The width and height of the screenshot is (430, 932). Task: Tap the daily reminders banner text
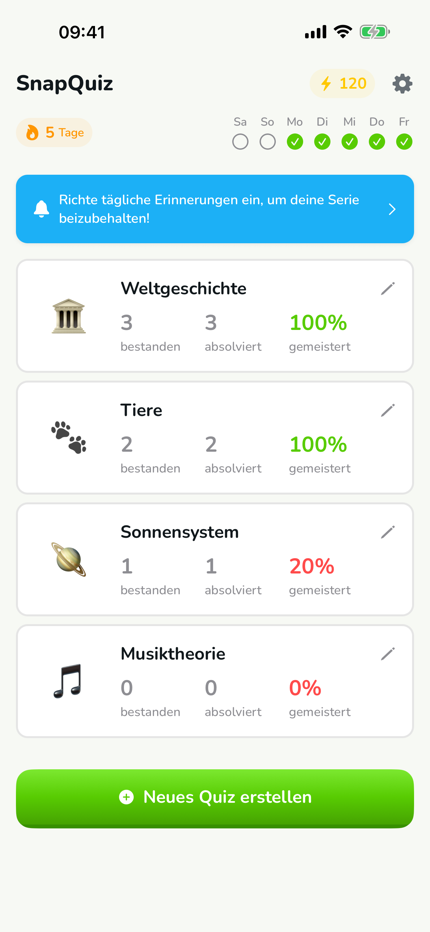click(x=209, y=209)
